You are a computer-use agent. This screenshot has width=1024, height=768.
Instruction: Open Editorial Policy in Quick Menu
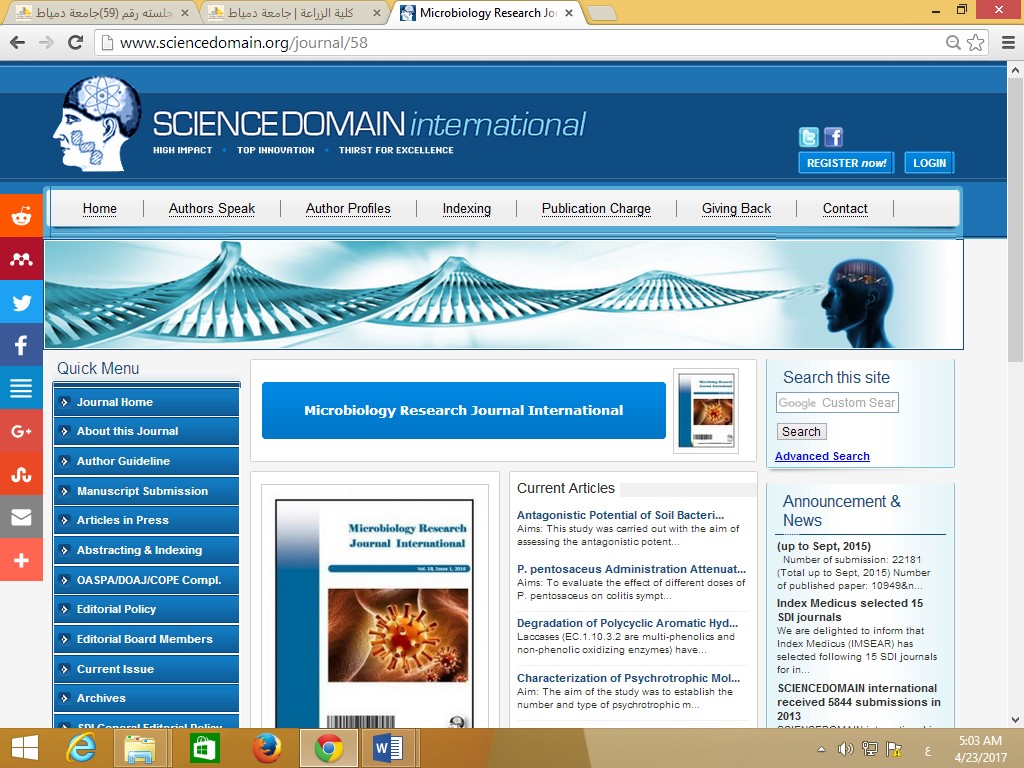click(x=146, y=609)
